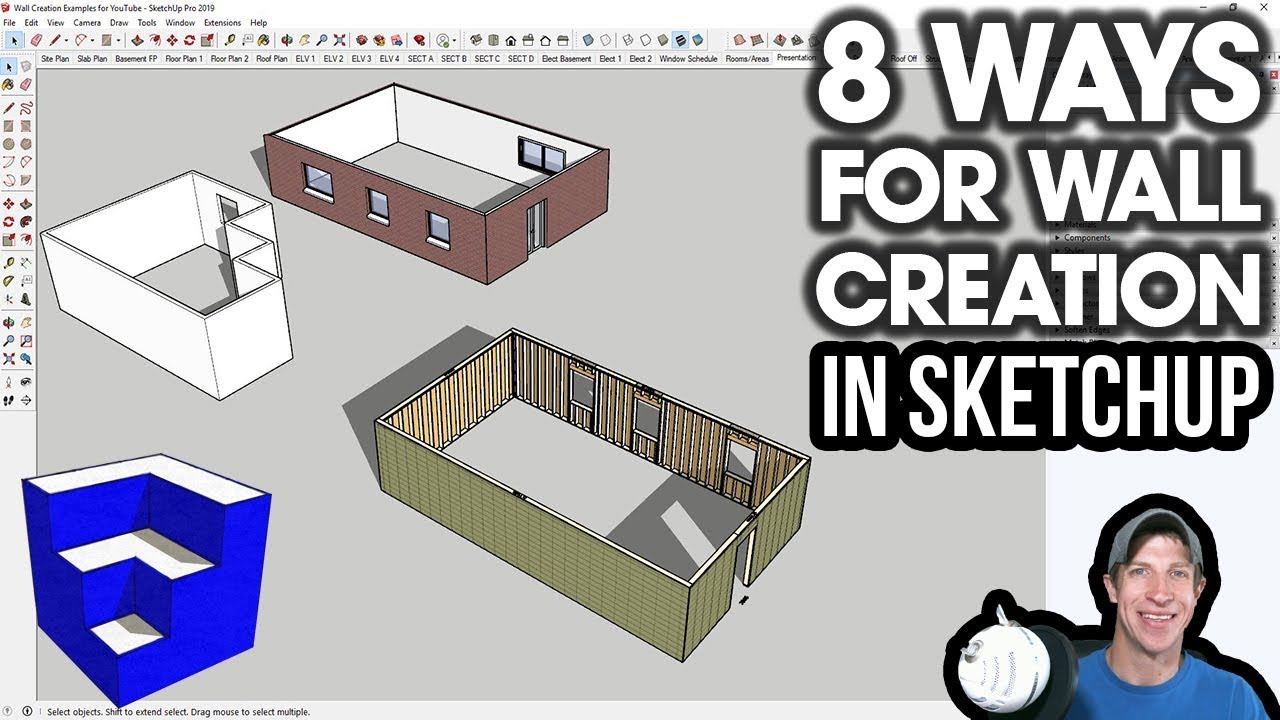This screenshot has width=1280, height=720.
Task: Select Position Camera tool in left toolset
Action: 9,383
